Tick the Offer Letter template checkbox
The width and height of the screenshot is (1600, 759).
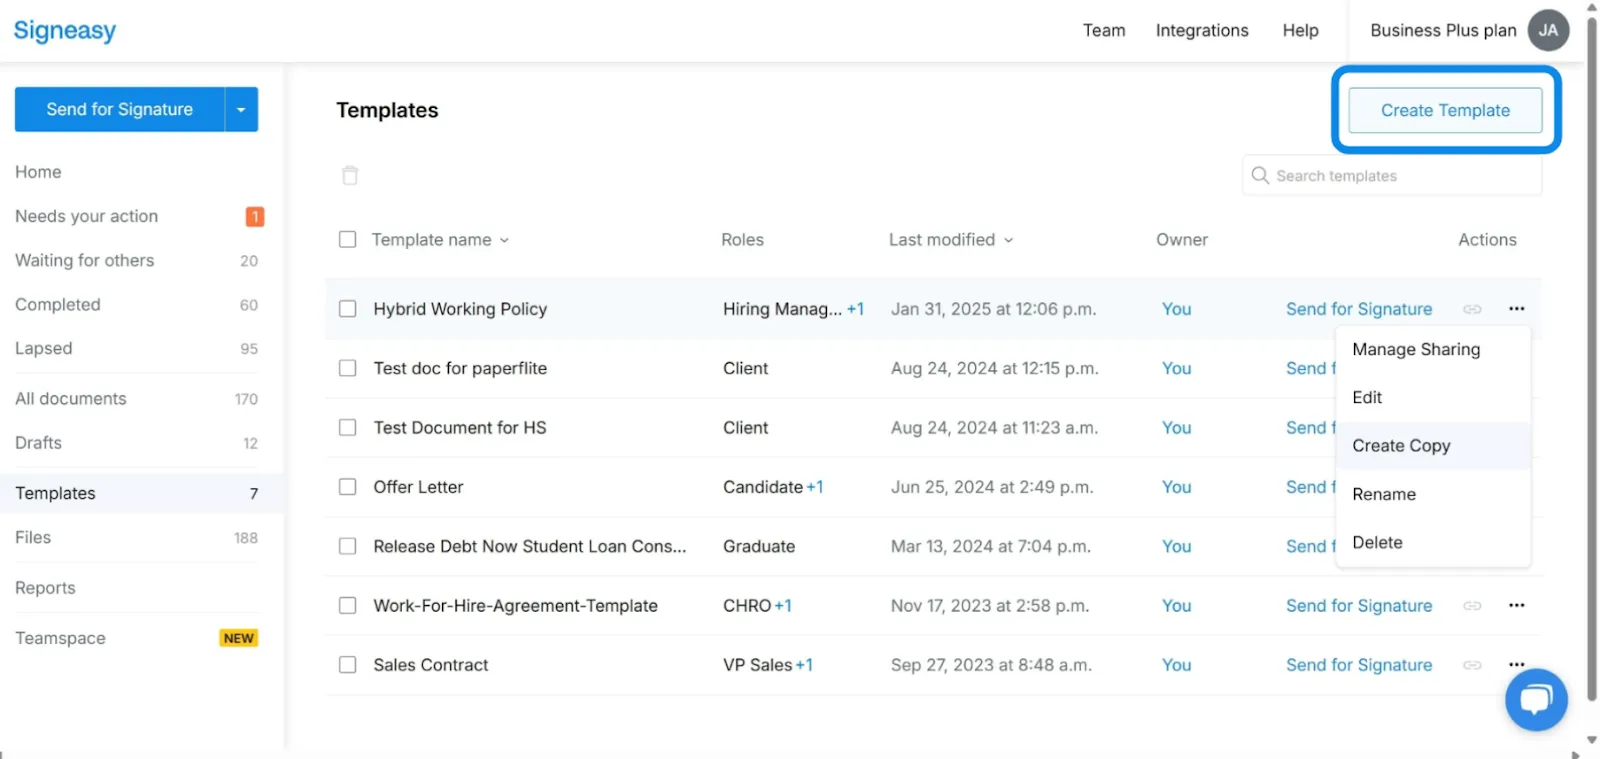tap(347, 487)
